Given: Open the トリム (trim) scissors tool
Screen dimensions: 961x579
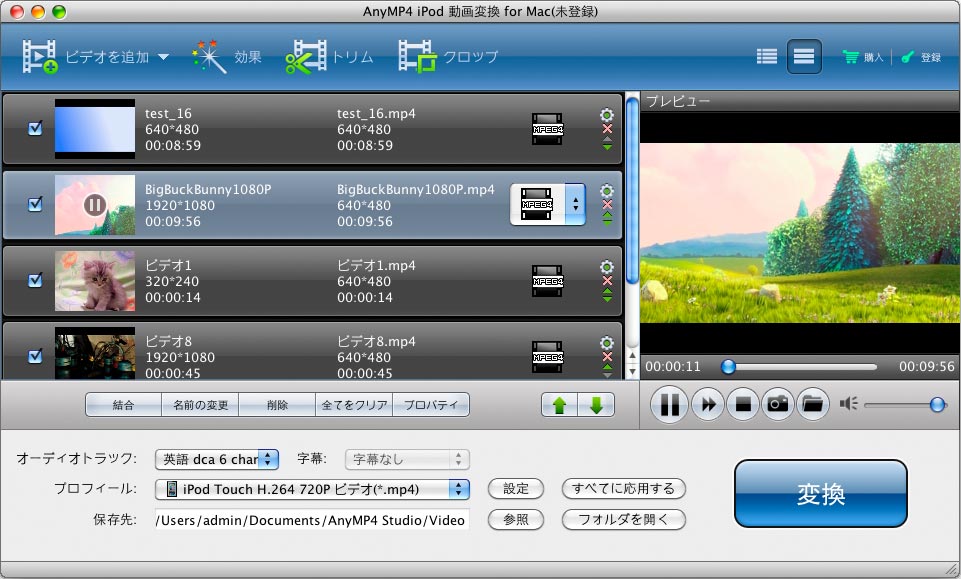Looking at the screenshot, I should coord(306,57).
